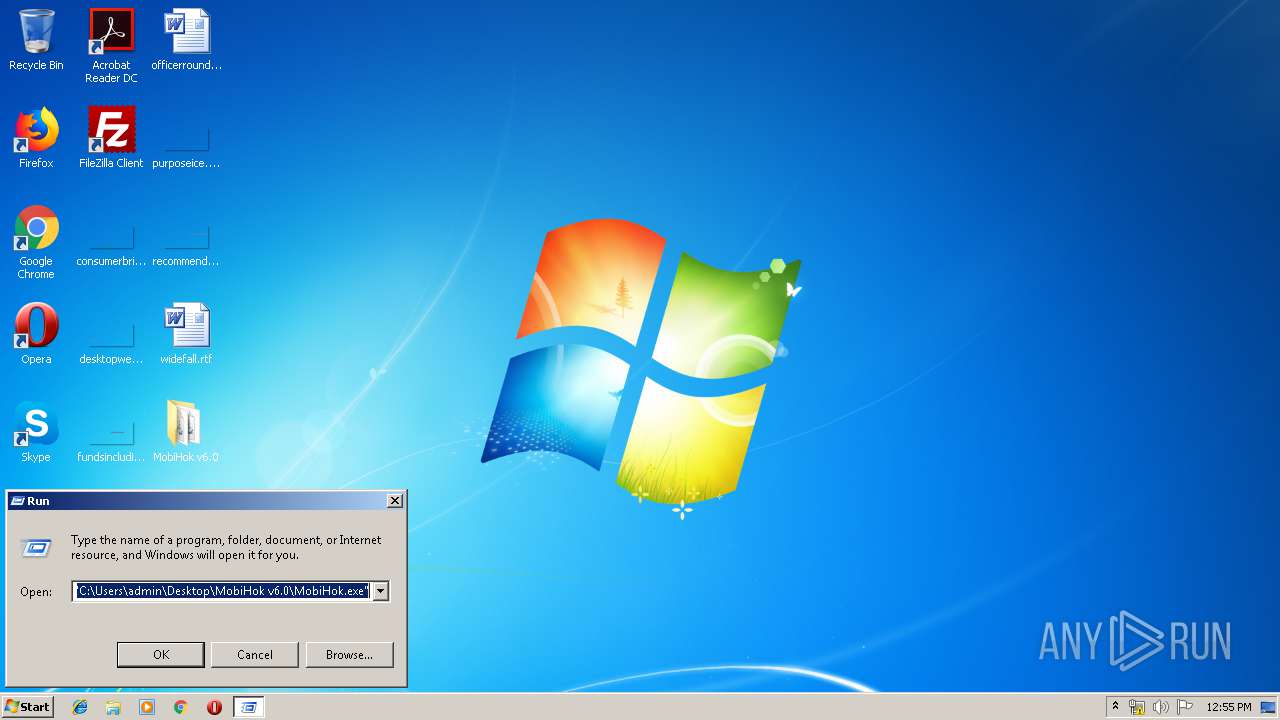Image resolution: width=1280 pixels, height=720 pixels.
Task: Show hidden tray icons arrow
Action: point(1115,707)
